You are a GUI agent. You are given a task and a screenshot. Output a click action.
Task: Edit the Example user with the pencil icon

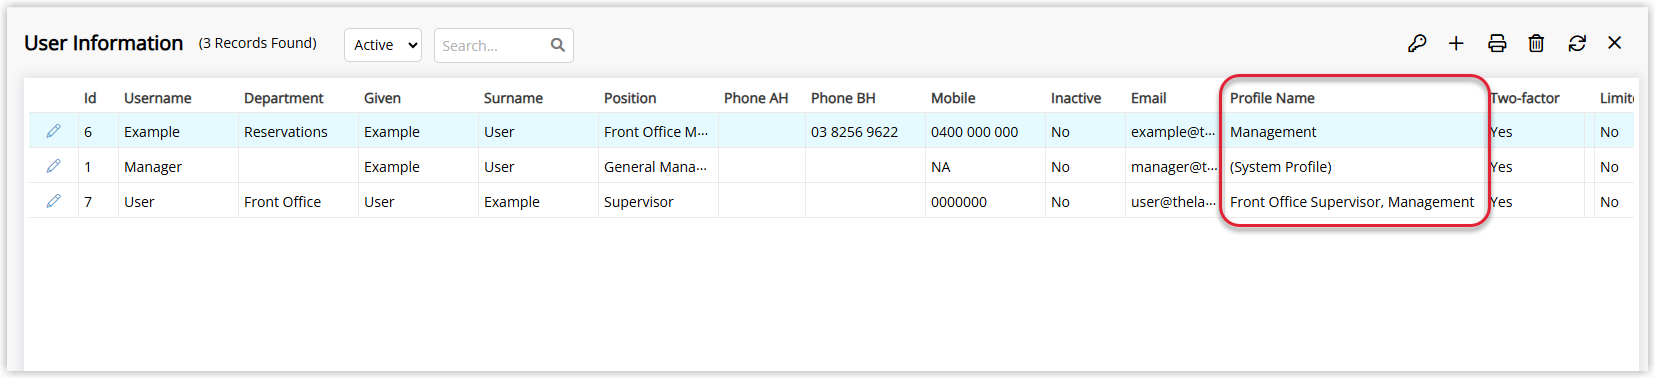point(54,131)
